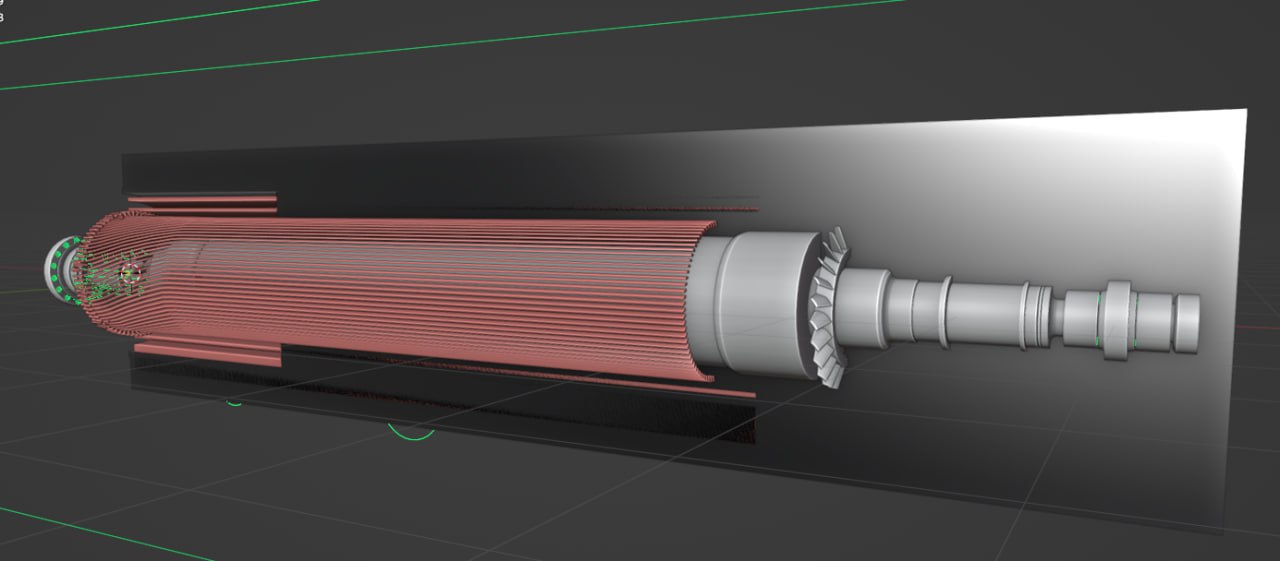Click the triple-grooved ring section on shaft
The height and width of the screenshot is (561, 1280).
pyautogui.click(x=1036, y=315)
